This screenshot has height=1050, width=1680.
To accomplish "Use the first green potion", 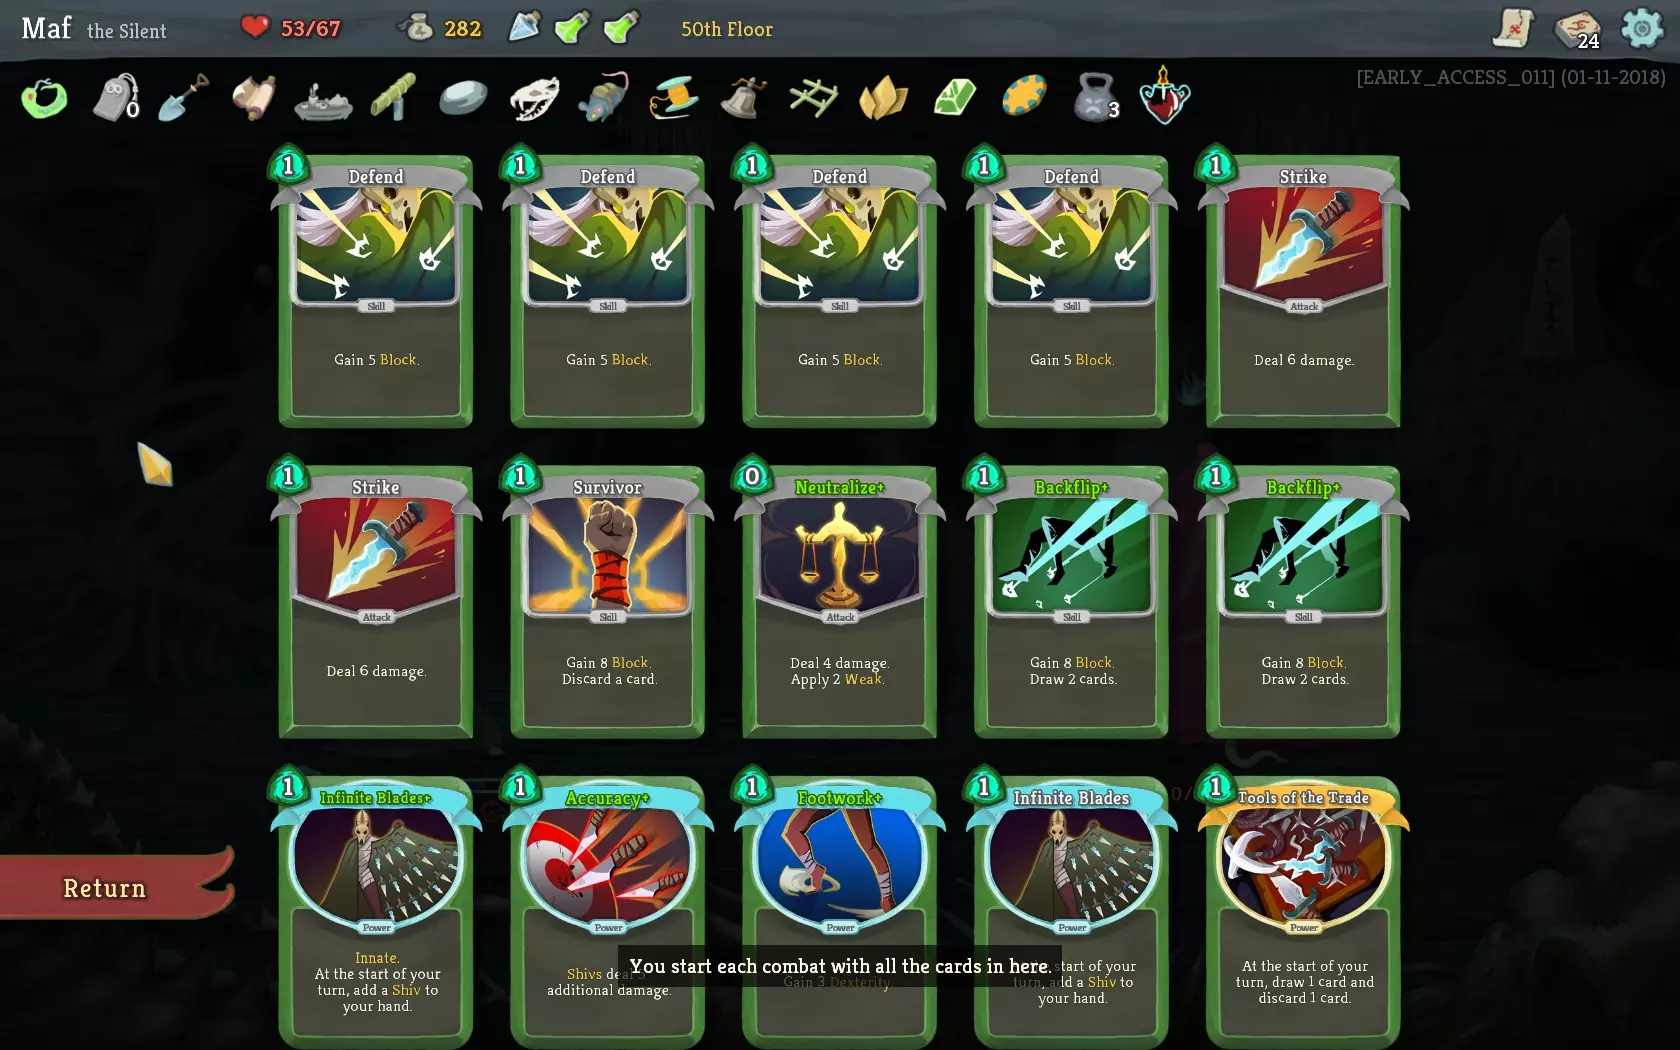I will click(572, 28).
